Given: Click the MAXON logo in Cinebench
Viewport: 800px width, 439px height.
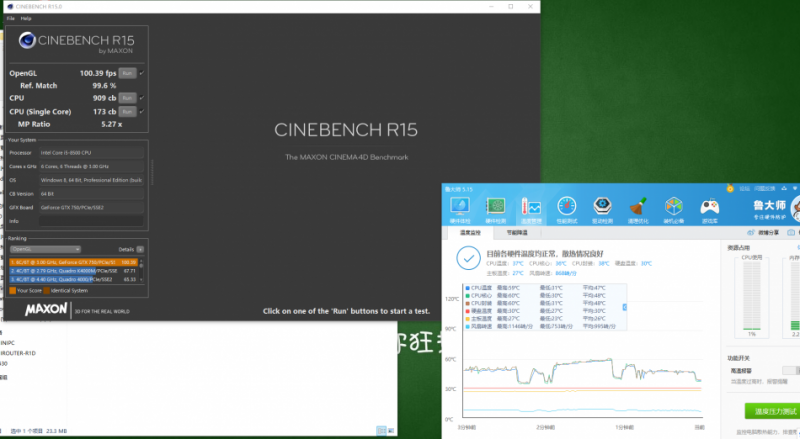Looking at the screenshot, I should pyautogui.click(x=46, y=309).
